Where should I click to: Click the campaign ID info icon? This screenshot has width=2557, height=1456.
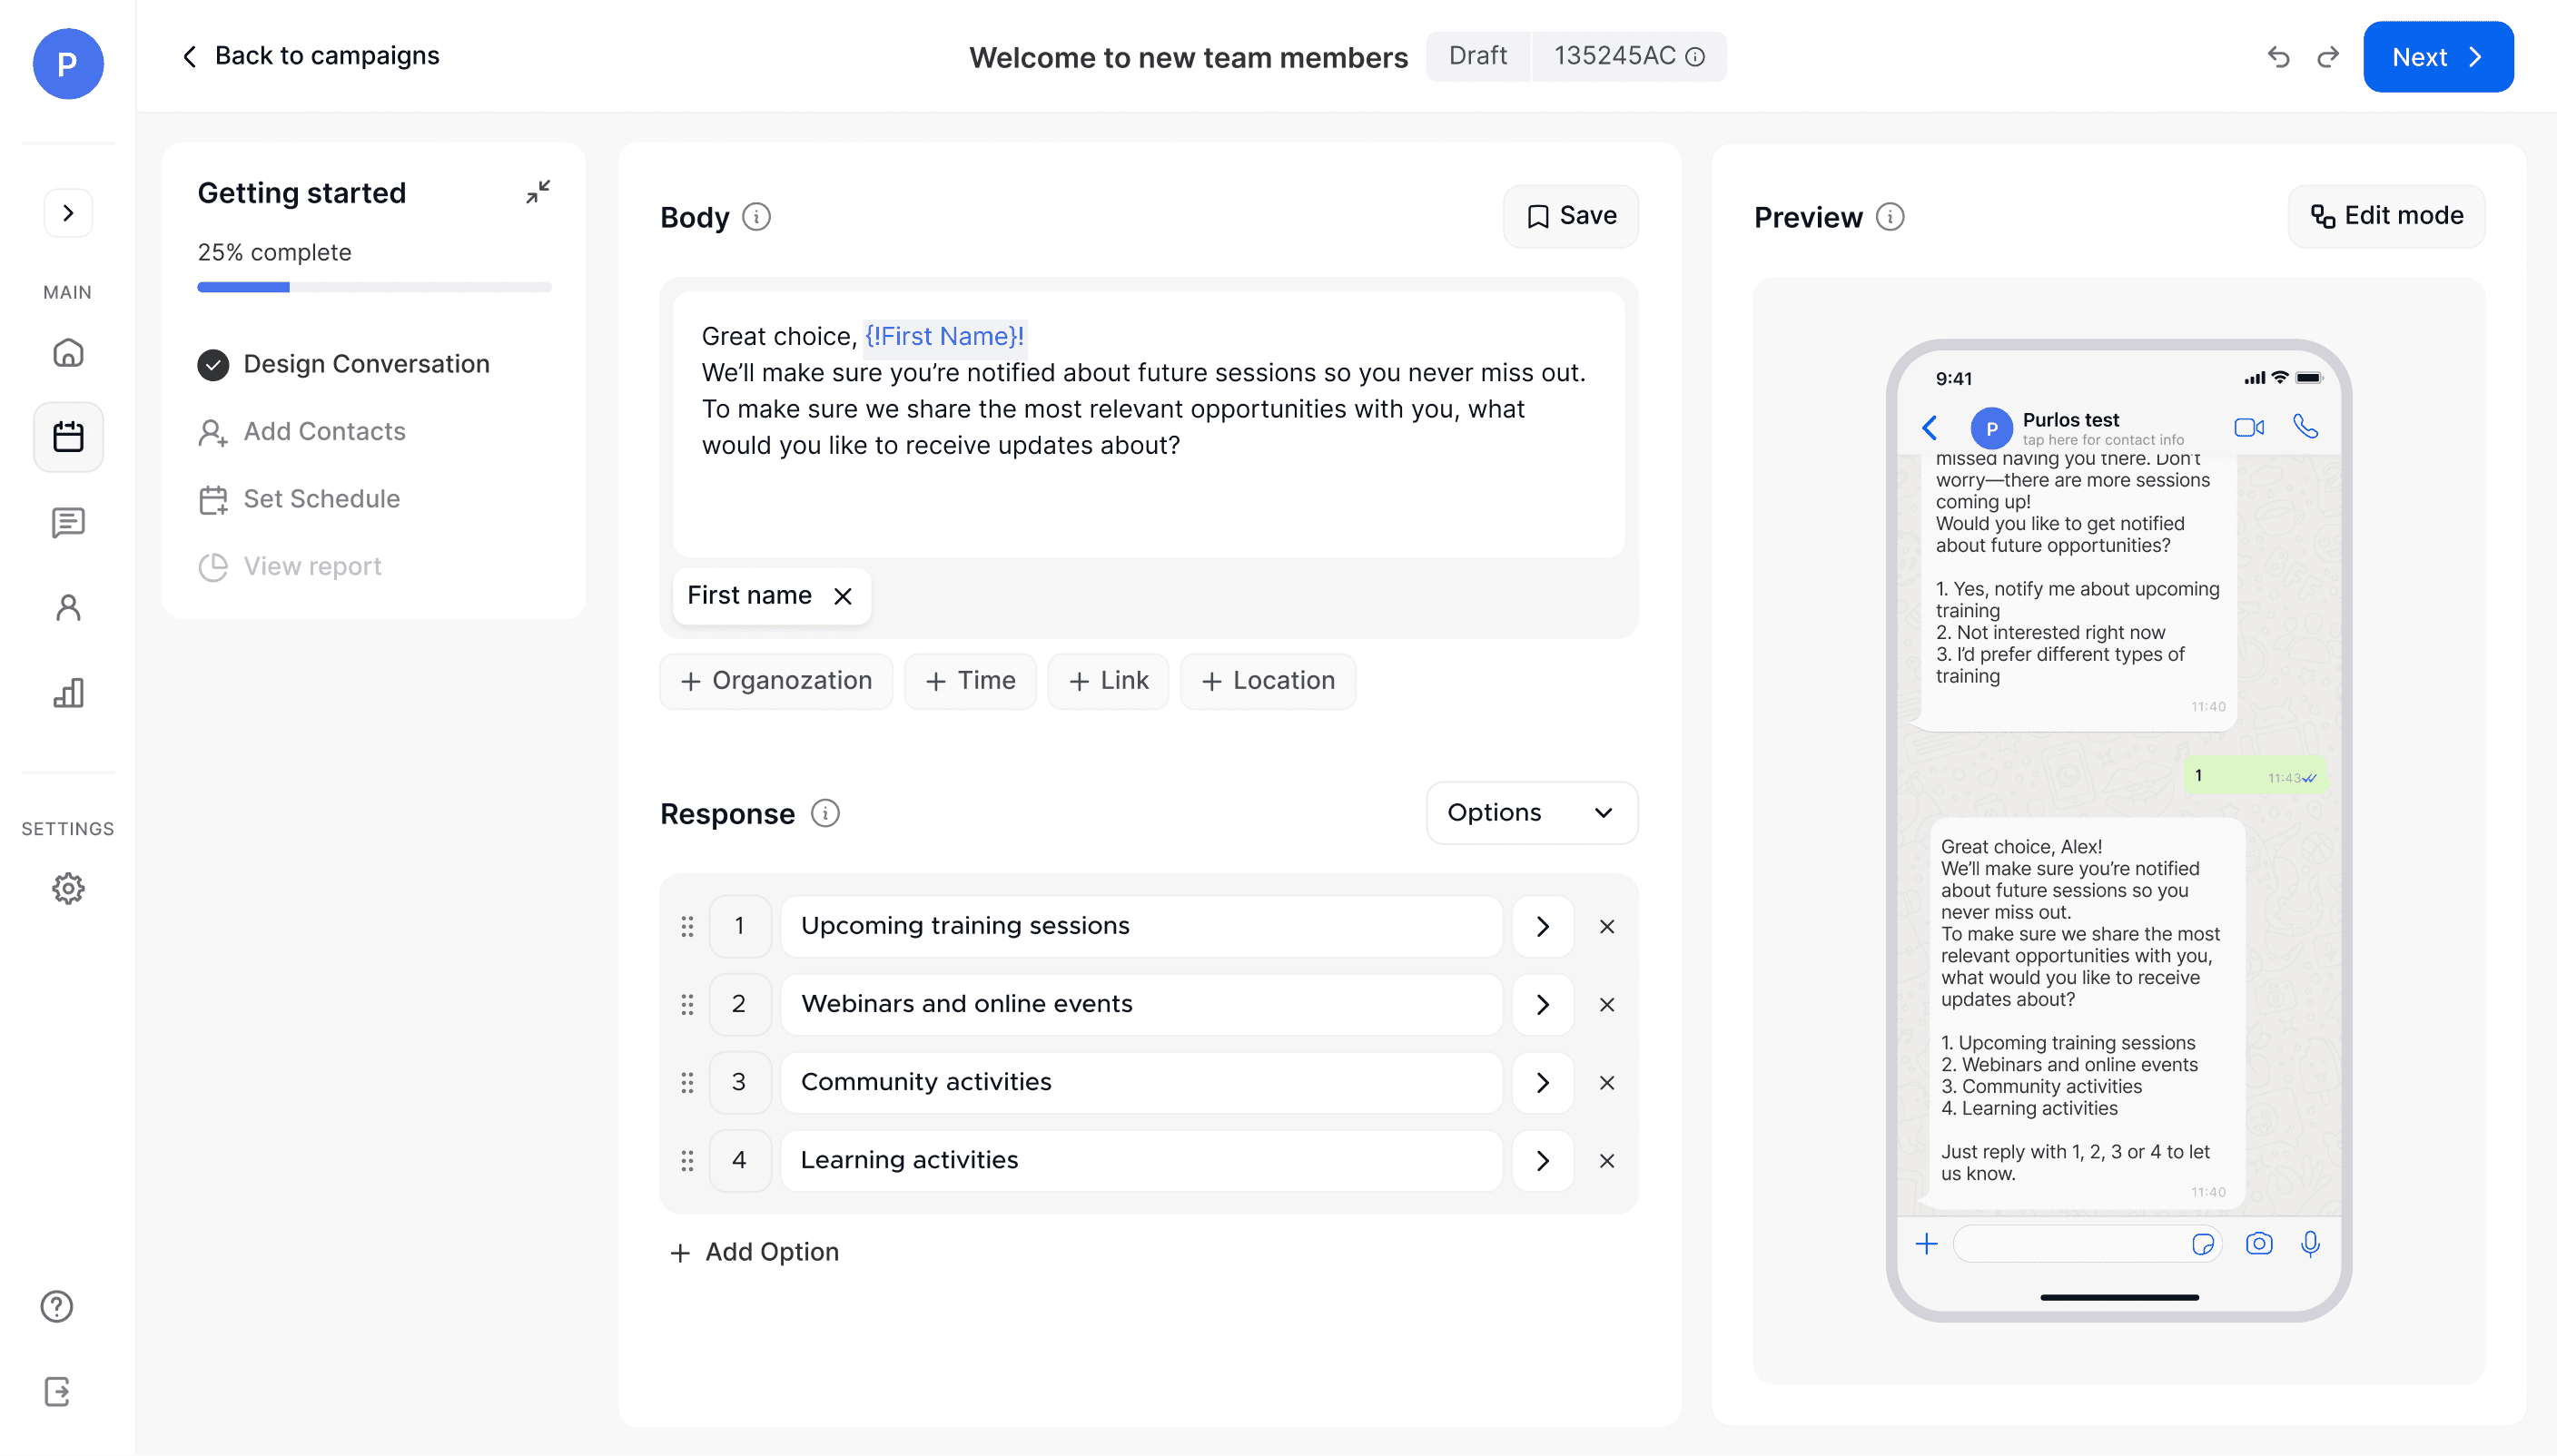1695,57
